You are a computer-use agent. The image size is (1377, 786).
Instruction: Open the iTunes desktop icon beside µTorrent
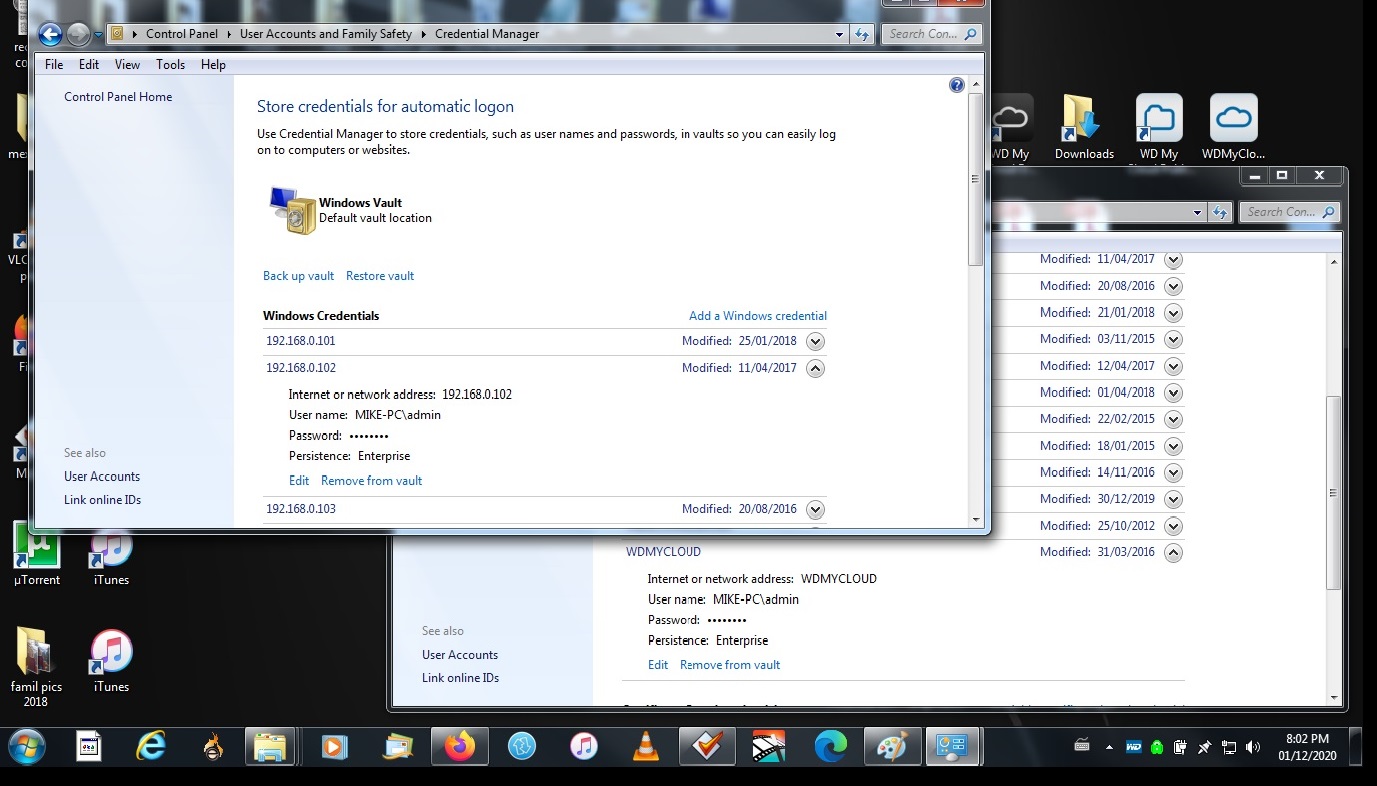click(111, 554)
